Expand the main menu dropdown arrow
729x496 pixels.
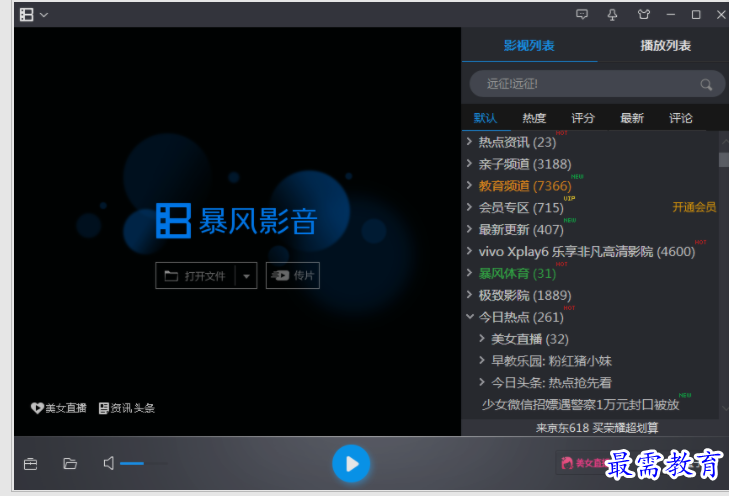point(44,15)
